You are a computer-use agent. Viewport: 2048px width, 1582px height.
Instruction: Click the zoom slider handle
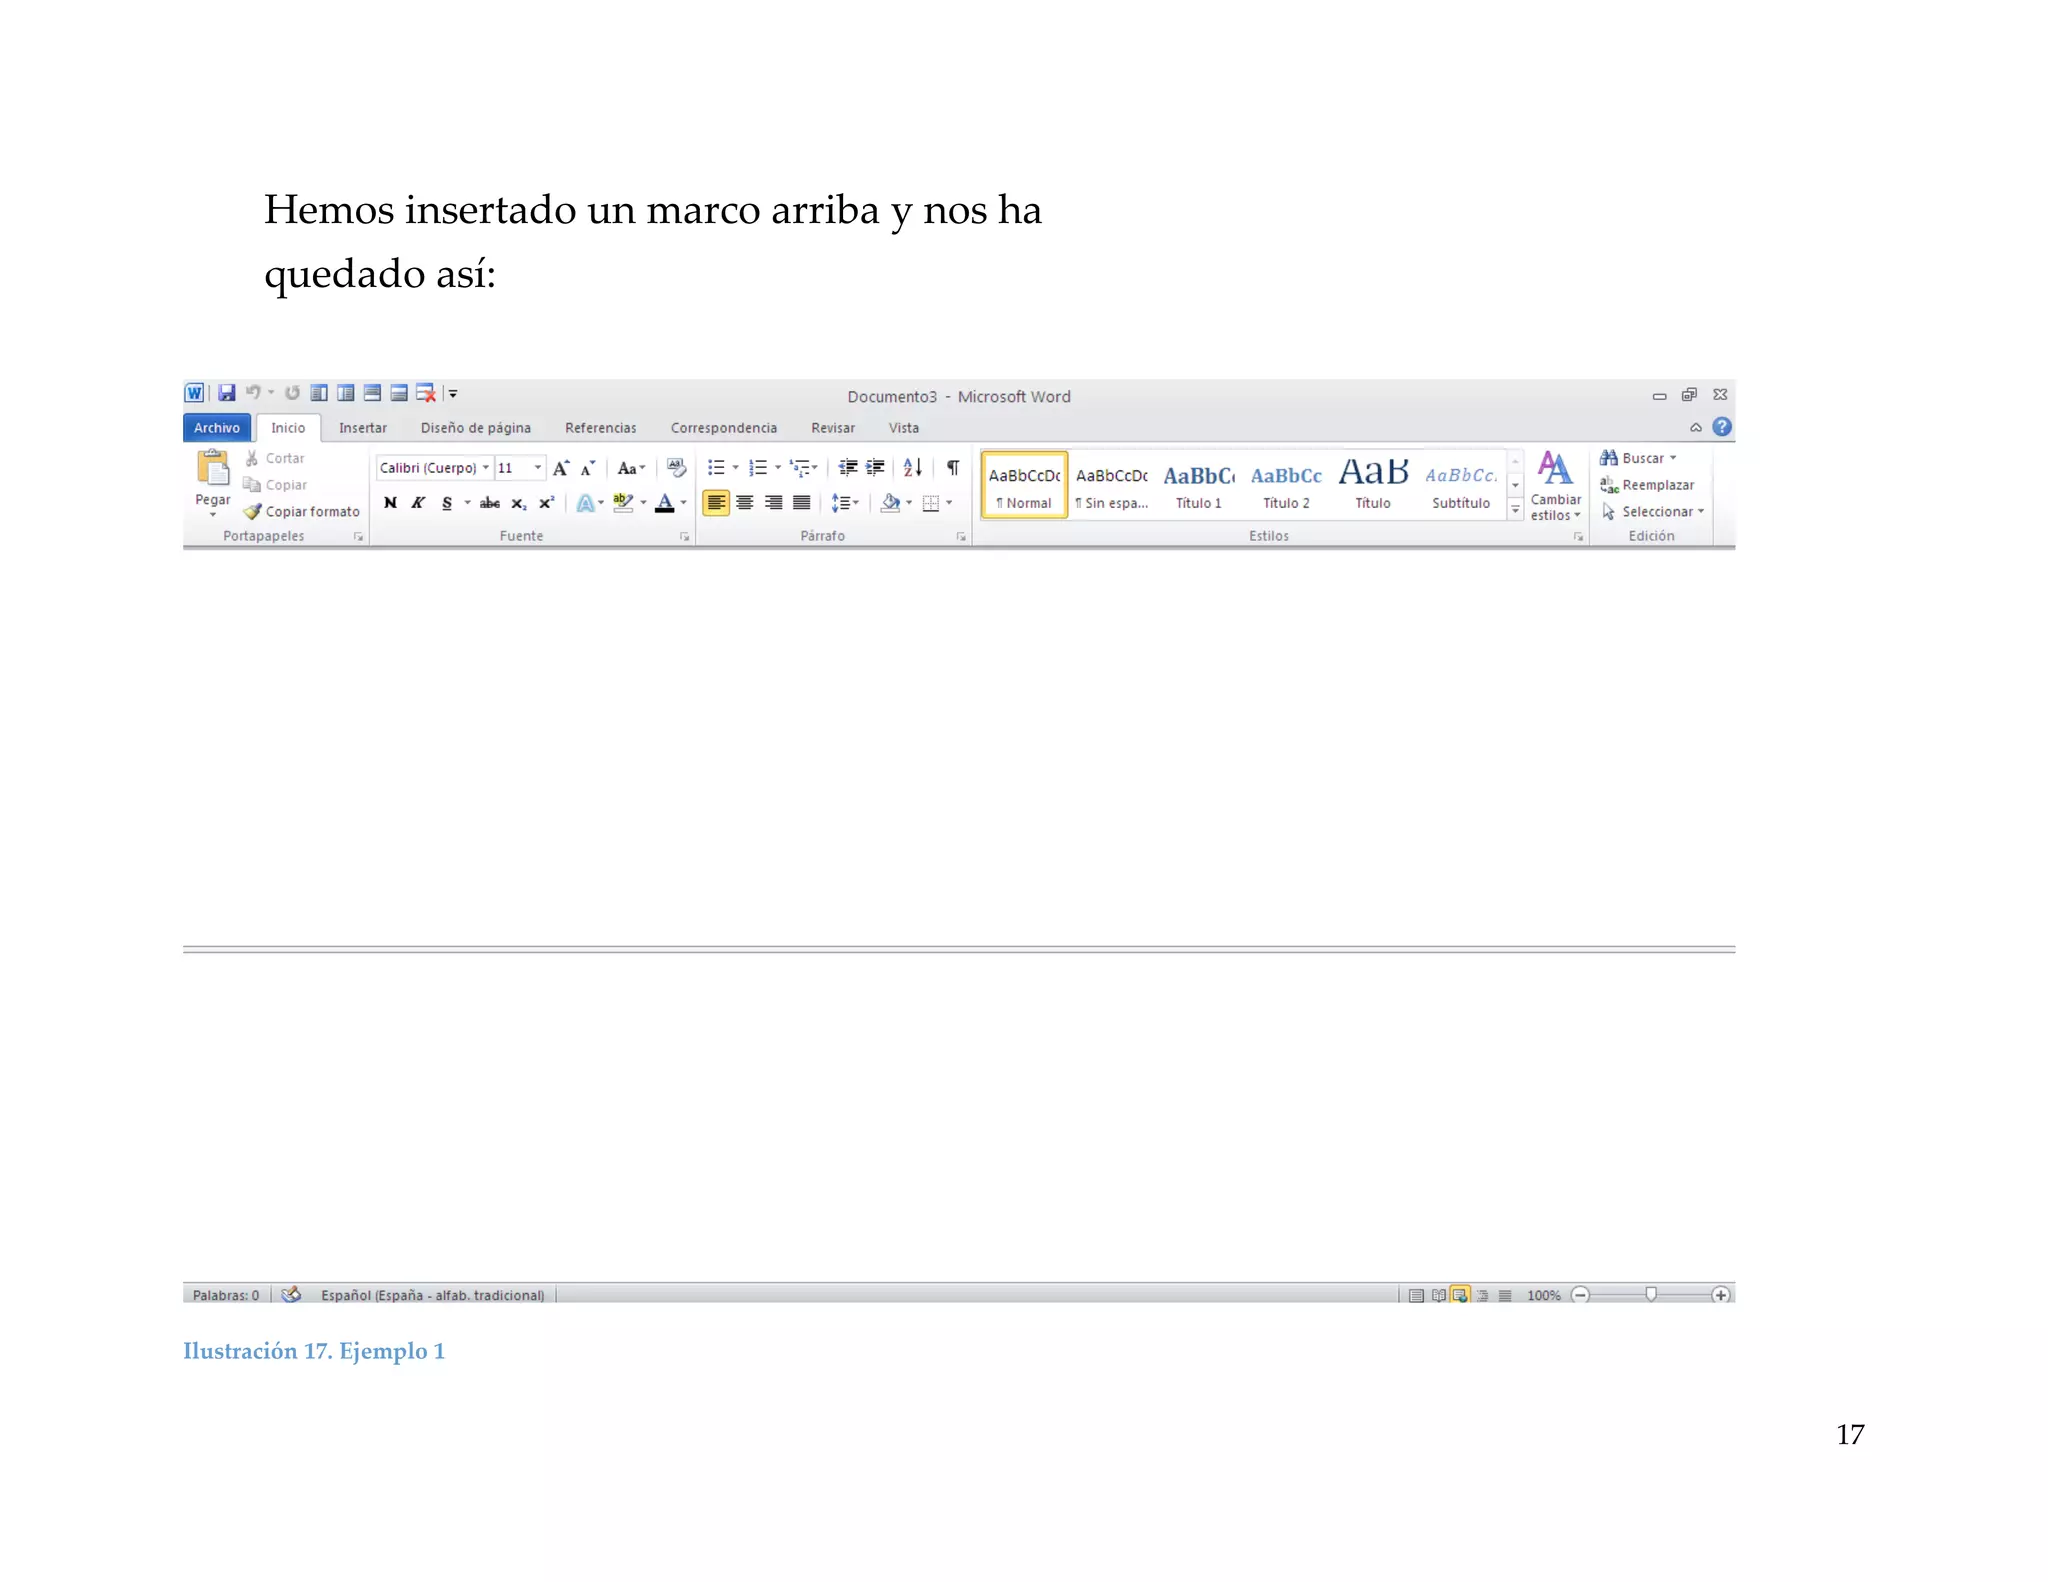1651,1294
